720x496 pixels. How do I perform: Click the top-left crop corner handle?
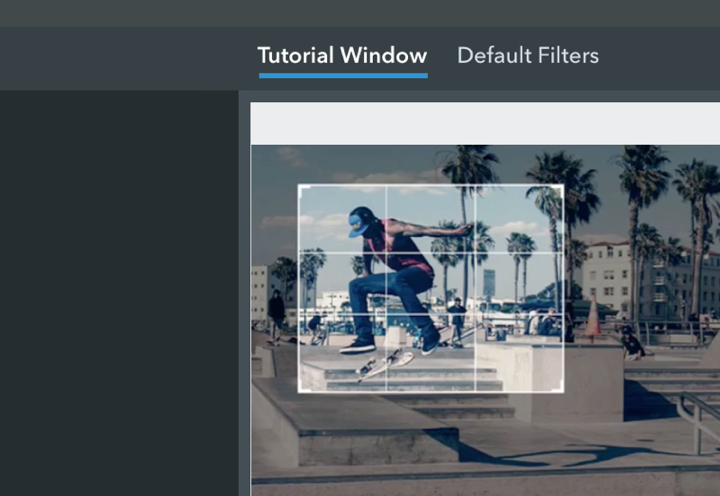click(303, 190)
